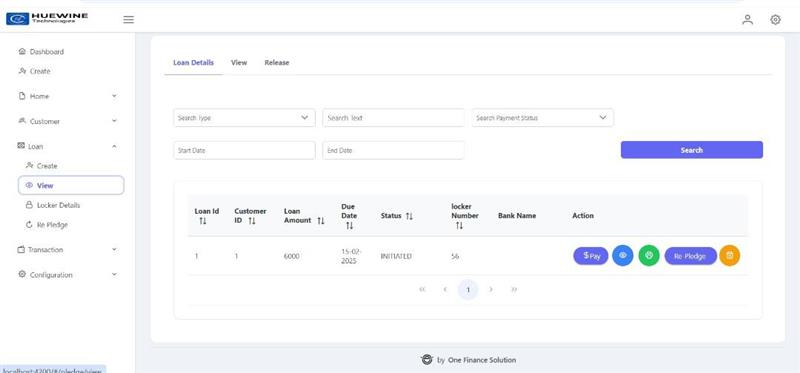Click the Start Date input field
This screenshot has height=373, width=800.
pos(244,151)
